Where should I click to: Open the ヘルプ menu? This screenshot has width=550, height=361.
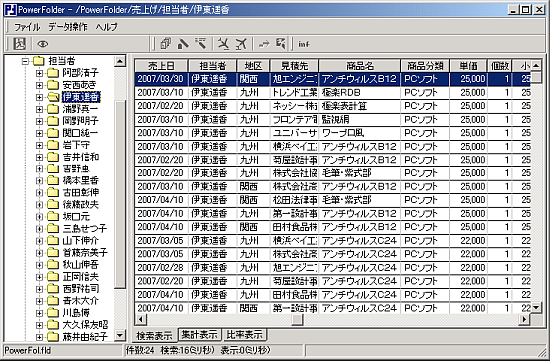pyautogui.click(x=107, y=27)
